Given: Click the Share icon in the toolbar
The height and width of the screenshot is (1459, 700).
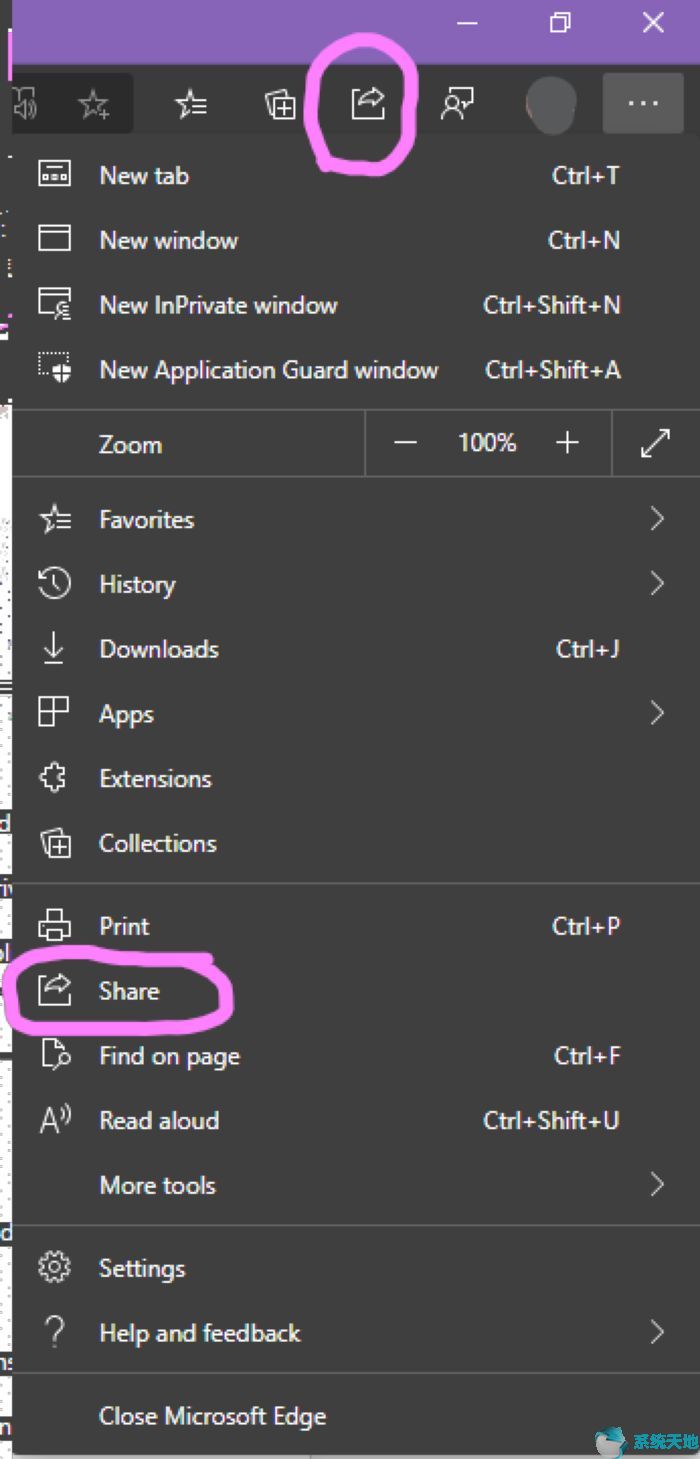Looking at the screenshot, I should (368, 103).
